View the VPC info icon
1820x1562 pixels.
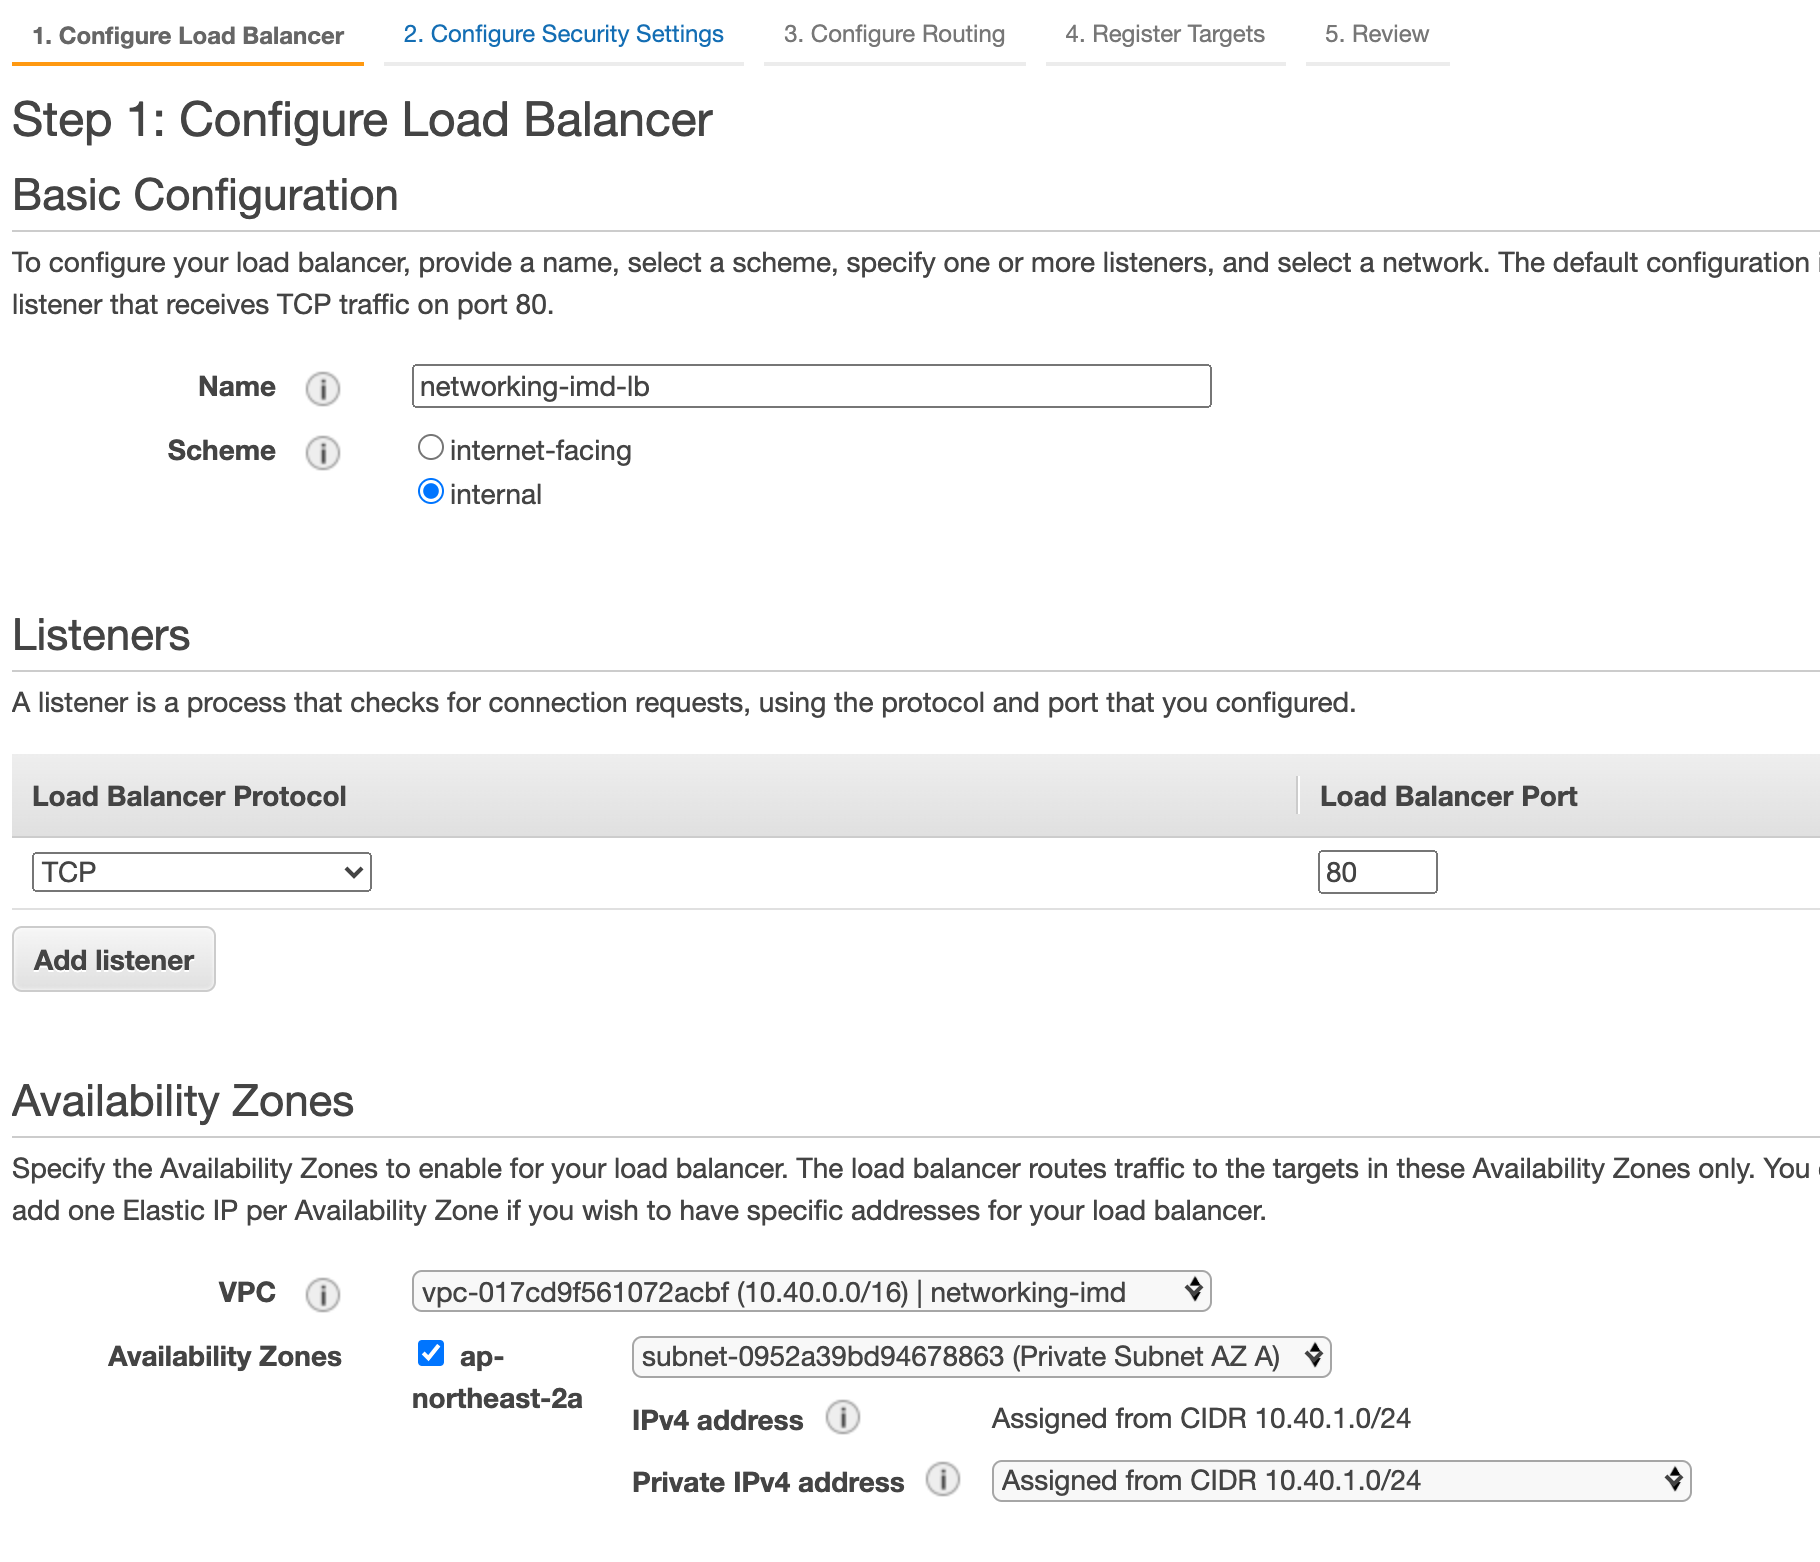(x=322, y=1294)
